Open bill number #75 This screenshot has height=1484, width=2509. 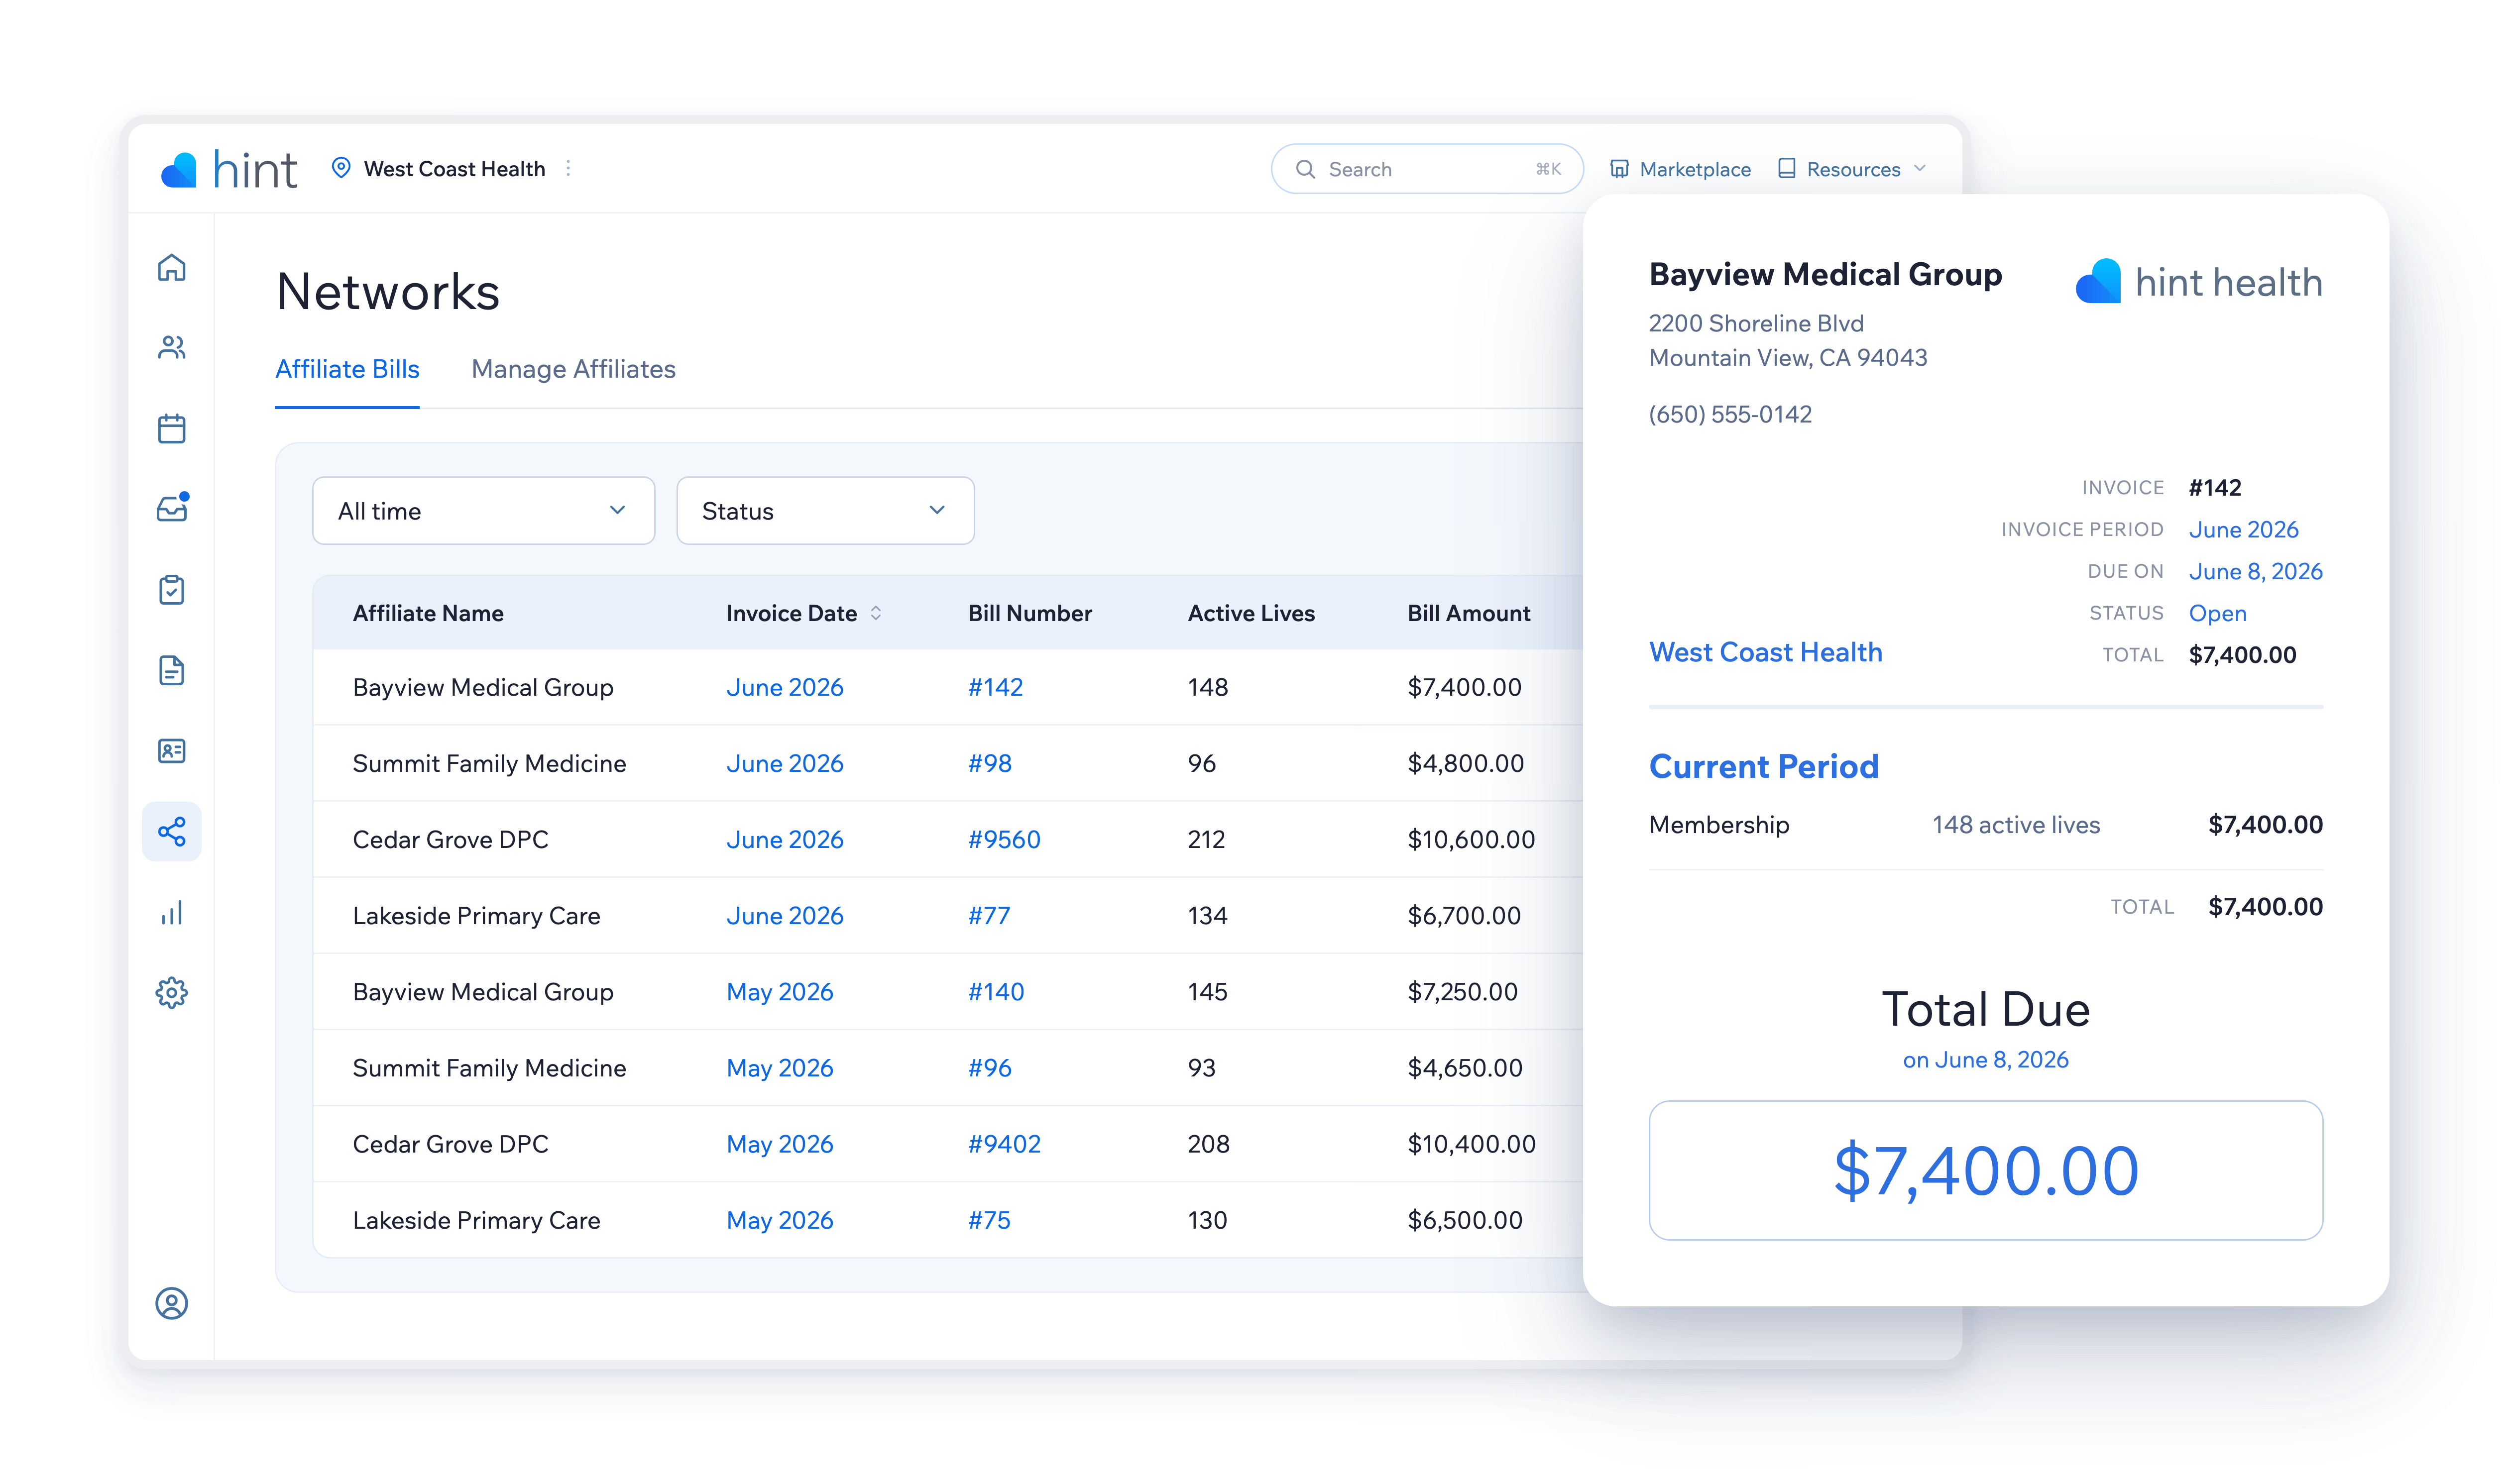[x=988, y=1220]
